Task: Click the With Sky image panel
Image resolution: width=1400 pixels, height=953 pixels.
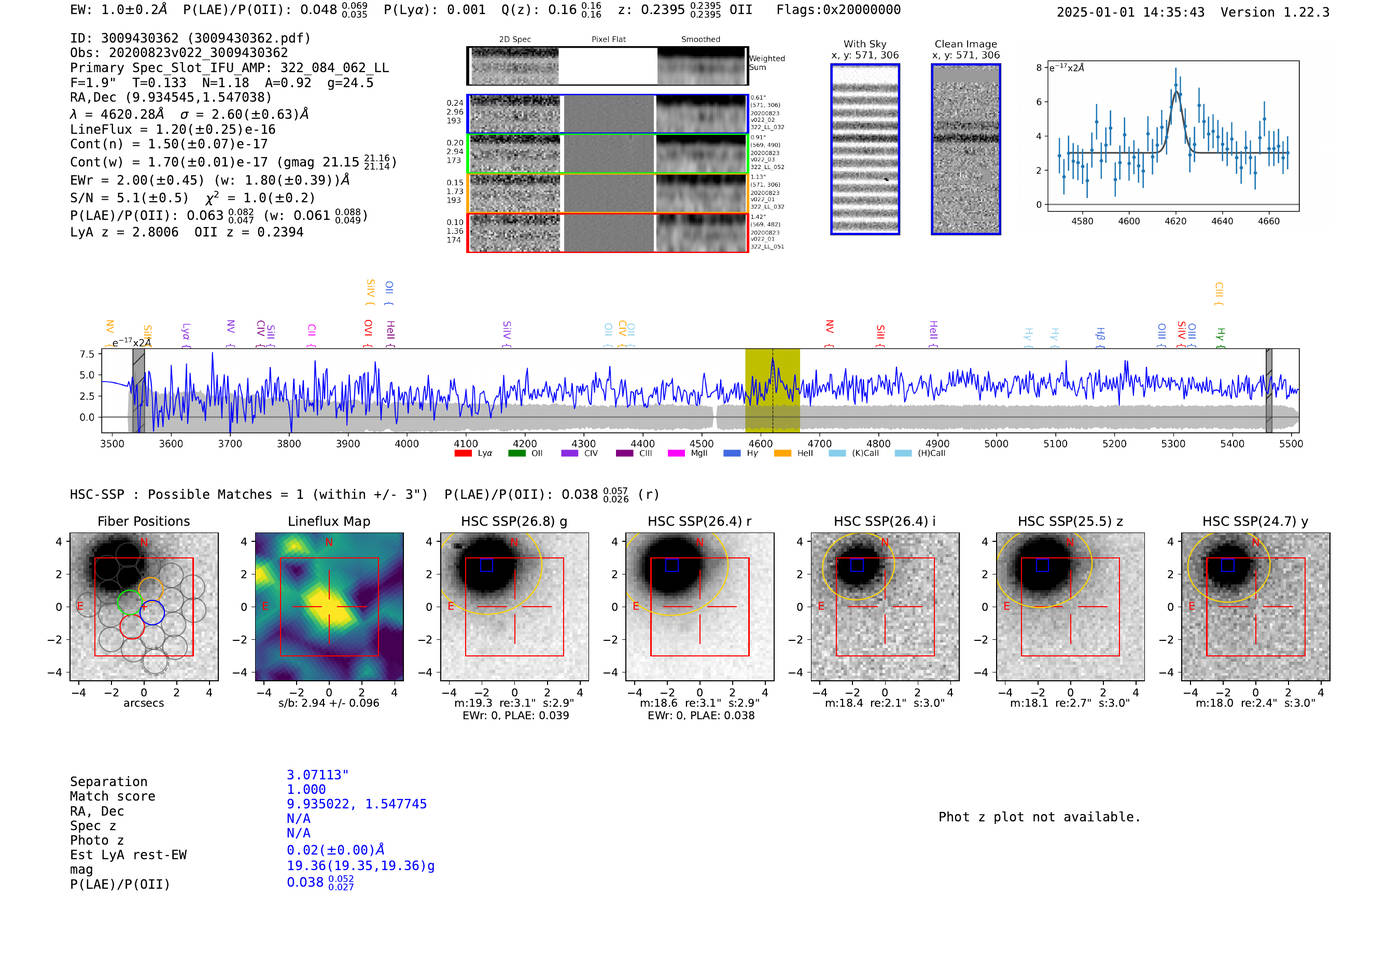Action: tap(865, 149)
